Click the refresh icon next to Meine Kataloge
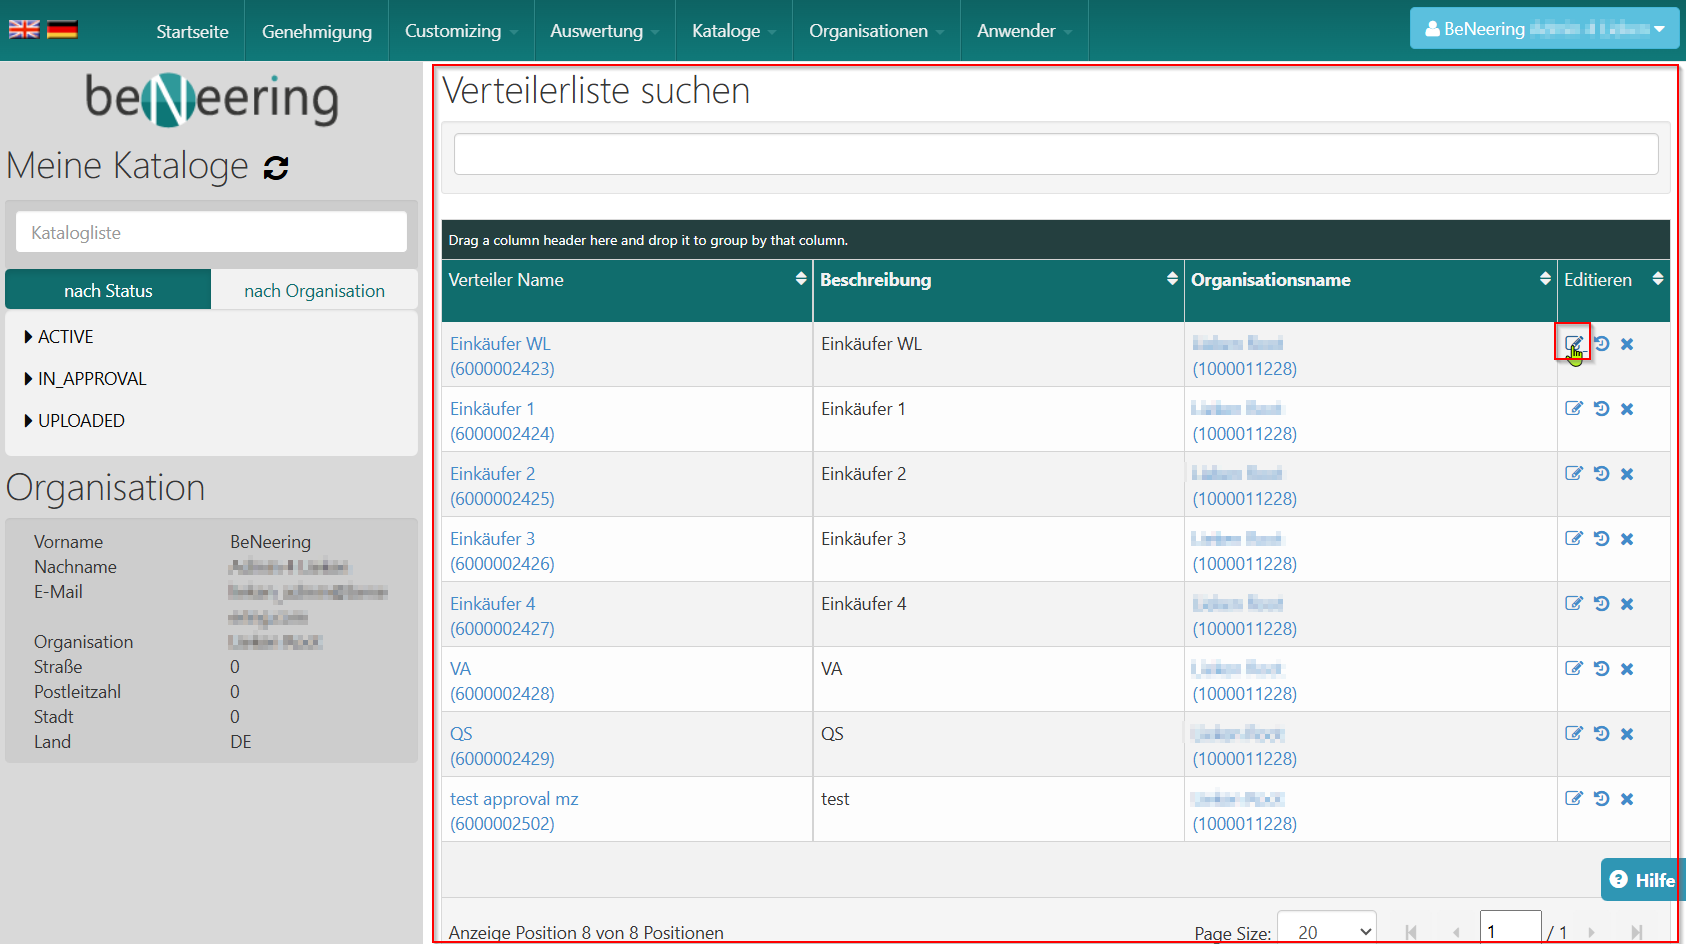1686x944 pixels. pos(276,168)
